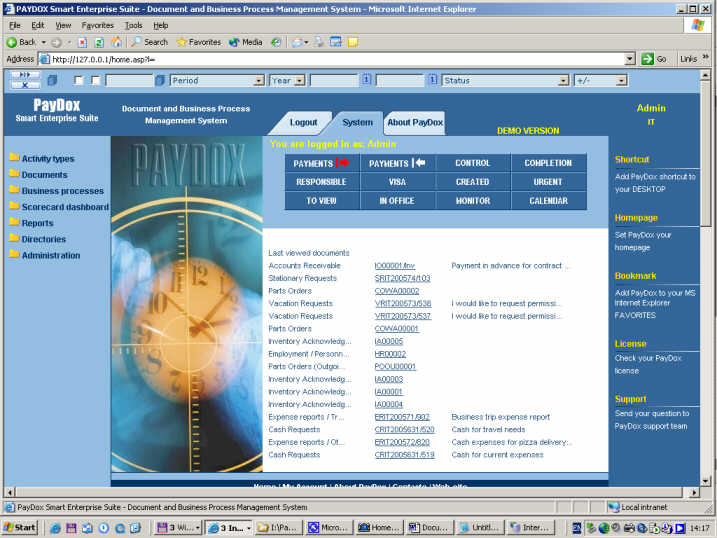Open the View menu
Image resolution: width=717 pixels, height=538 pixels.
click(63, 26)
